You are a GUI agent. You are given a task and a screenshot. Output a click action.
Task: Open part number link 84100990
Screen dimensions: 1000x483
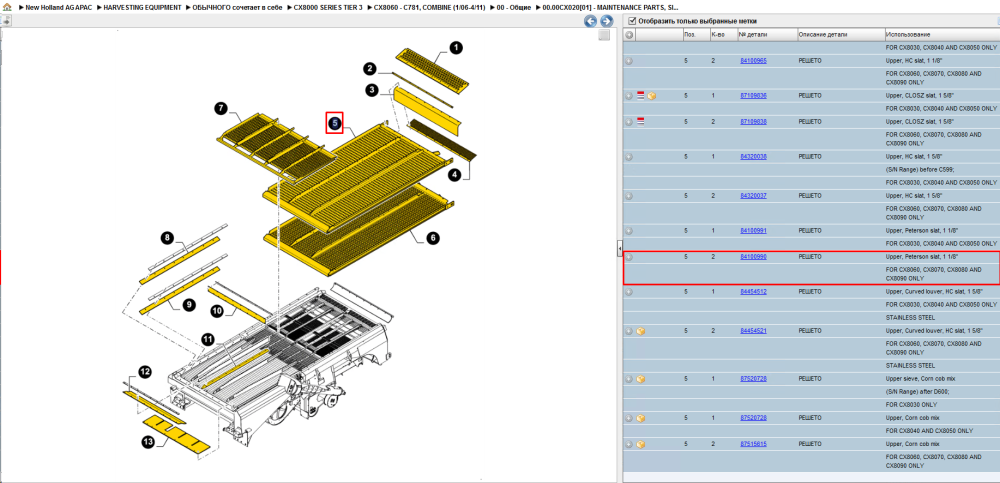point(753,257)
